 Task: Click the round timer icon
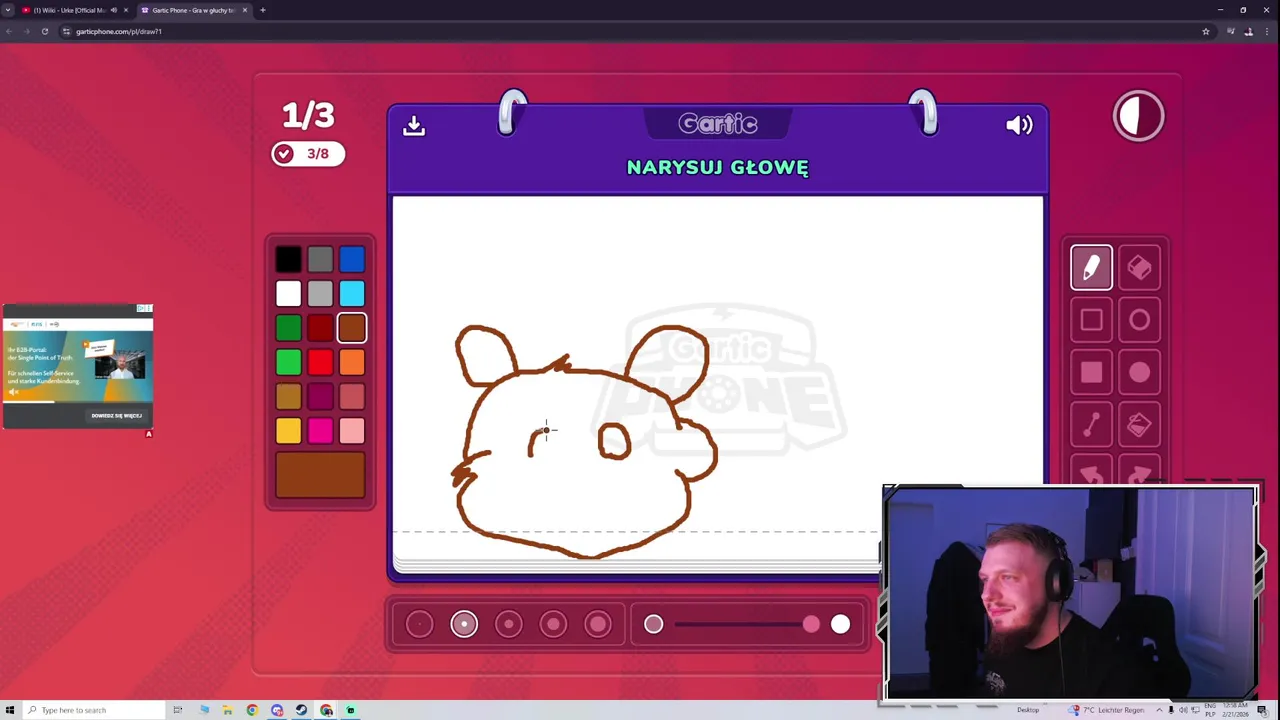click(x=1139, y=116)
